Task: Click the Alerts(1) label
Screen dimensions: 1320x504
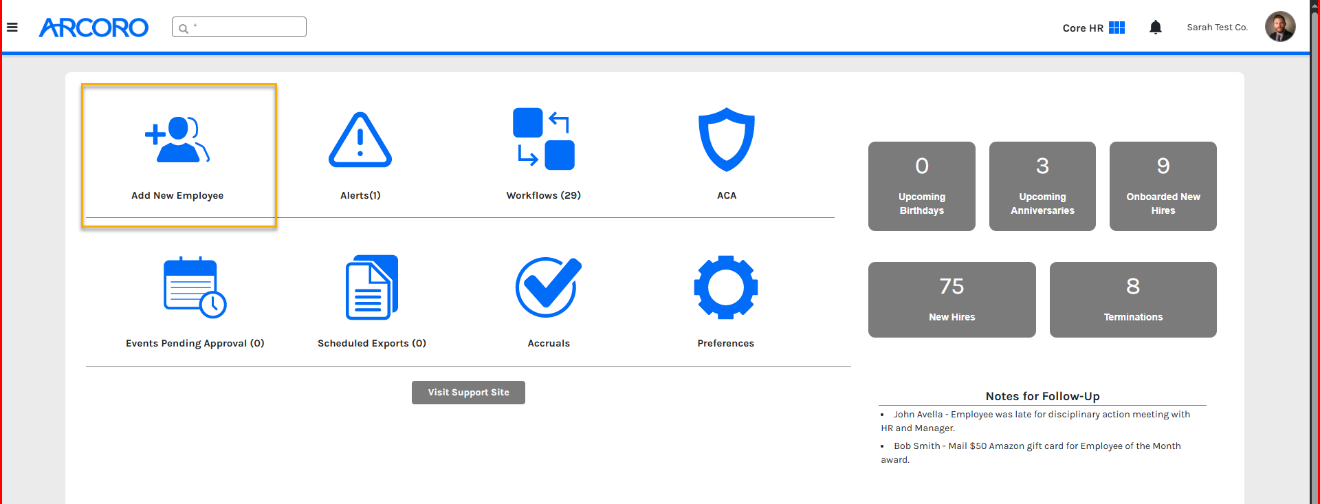Action: coord(360,196)
